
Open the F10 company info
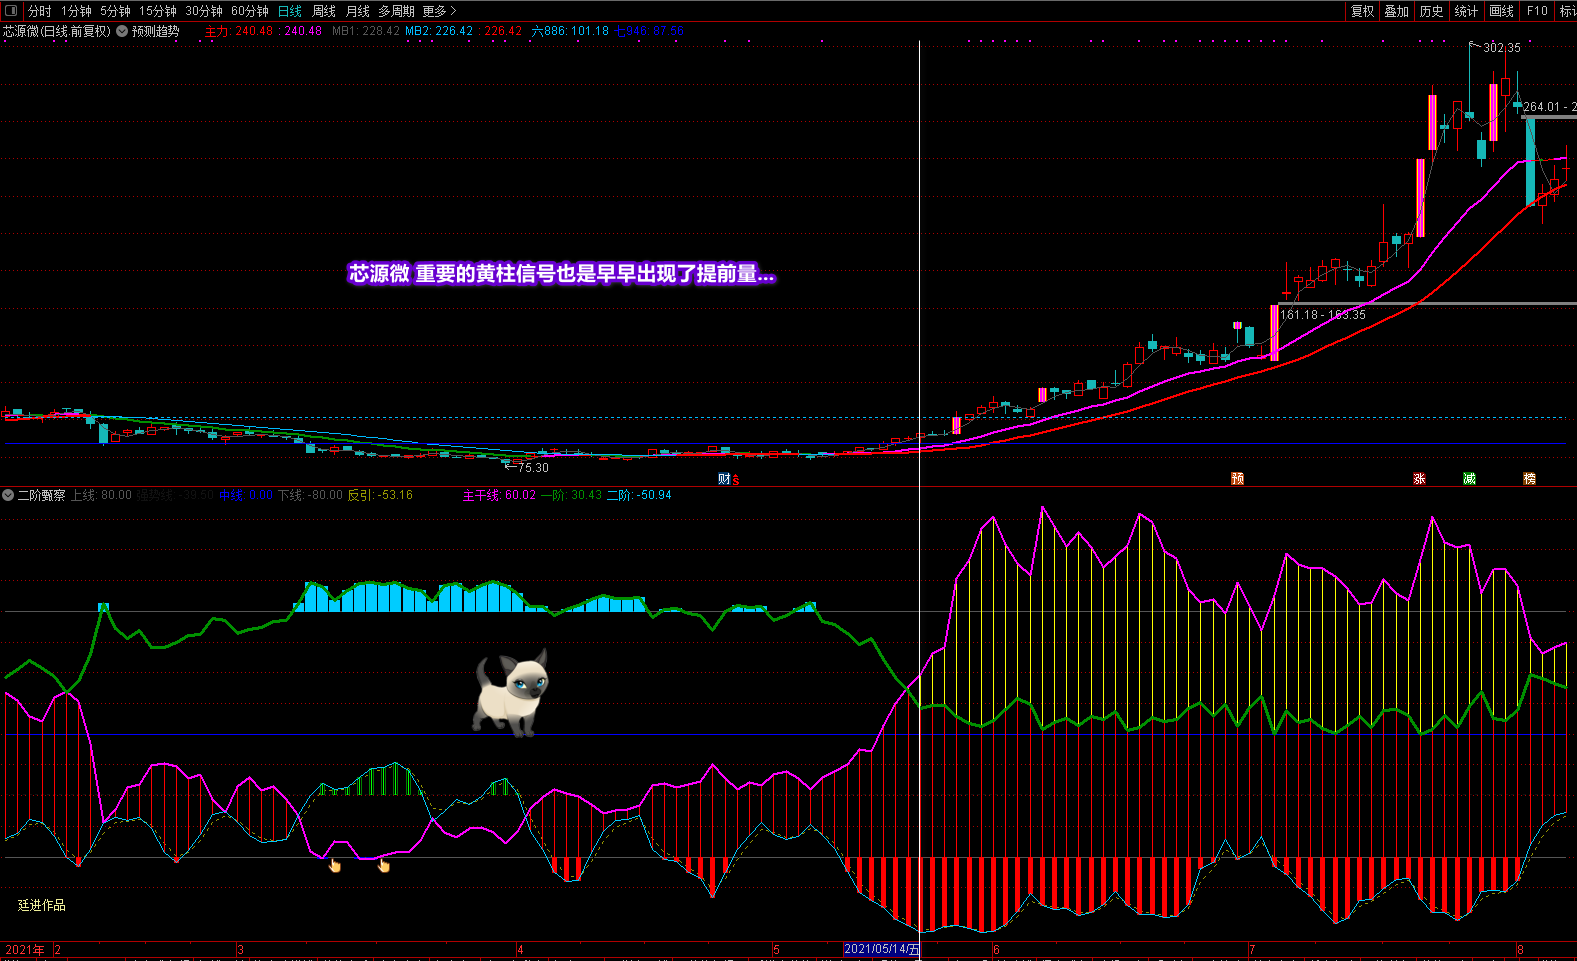pyautogui.click(x=1537, y=11)
